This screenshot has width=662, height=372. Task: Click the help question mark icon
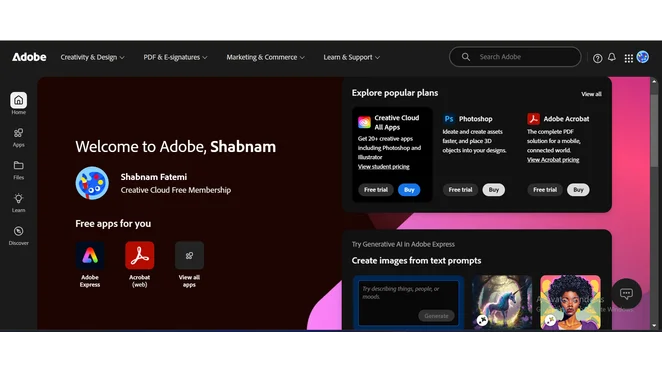click(x=597, y=58)
